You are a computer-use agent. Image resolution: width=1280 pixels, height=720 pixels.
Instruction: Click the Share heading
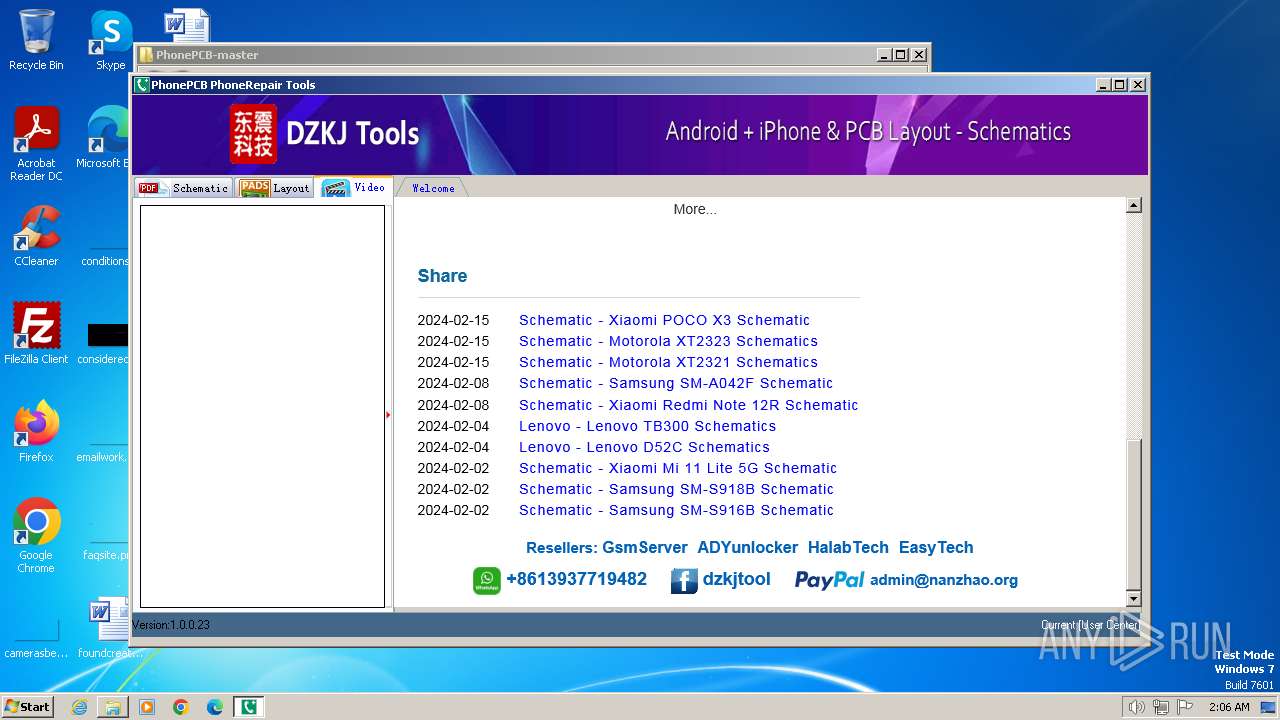click(442, 276)
